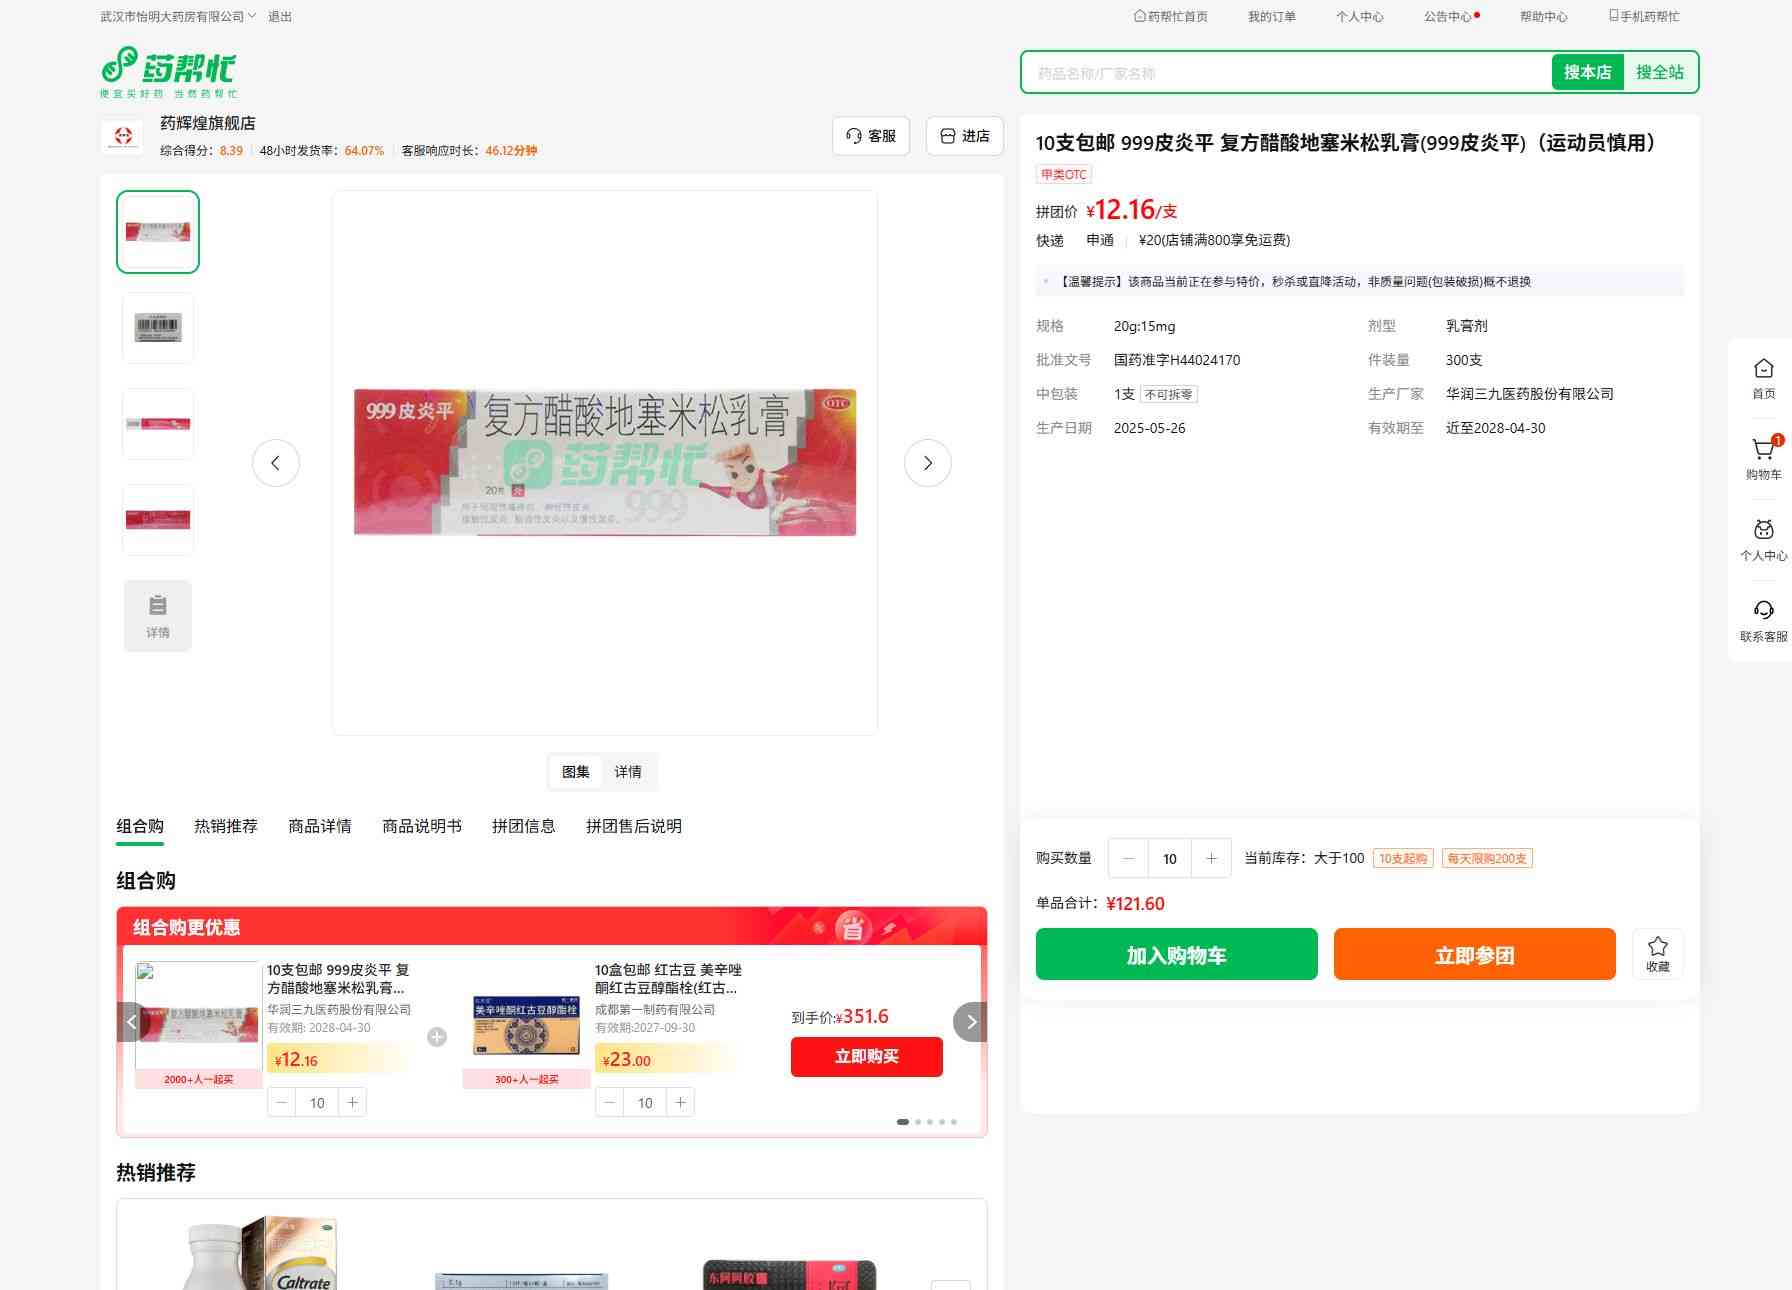Go back in combo deals carousel
The height and width of the screenshot is (1290, 1792).
coord(132,1022)
